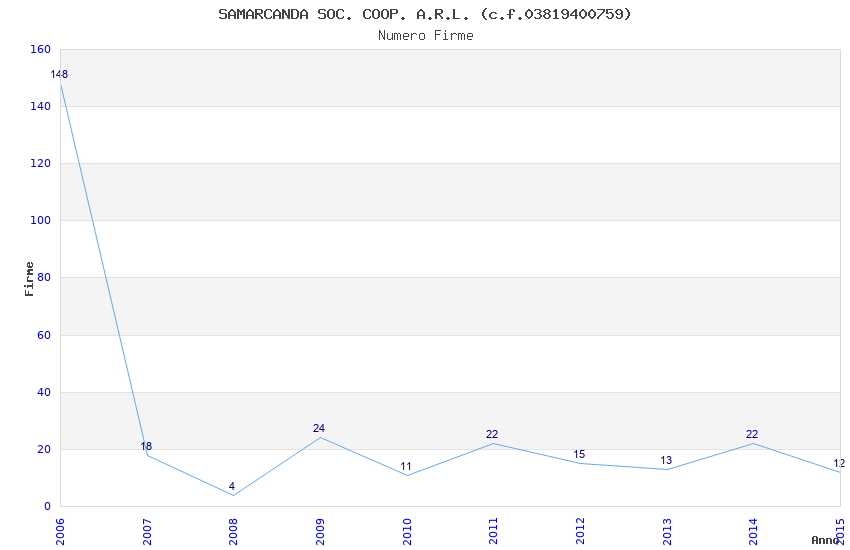Click the y-axis tick label 40
This screenshot has height=550, width=850.
click(44, 392)
